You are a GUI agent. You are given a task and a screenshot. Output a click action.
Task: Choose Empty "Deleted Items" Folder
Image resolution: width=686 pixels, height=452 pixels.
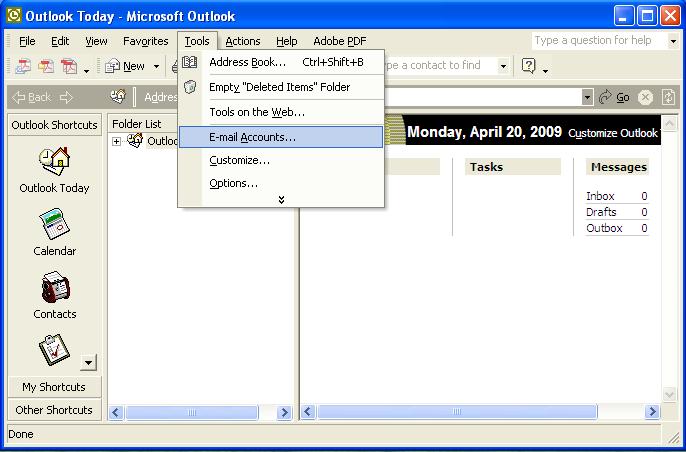pyautogui.click(x=281, y=87)
